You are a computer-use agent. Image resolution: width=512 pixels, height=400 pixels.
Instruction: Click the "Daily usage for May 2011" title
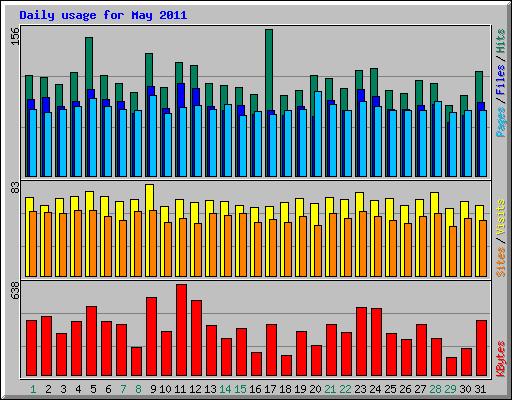click(103, 15)
